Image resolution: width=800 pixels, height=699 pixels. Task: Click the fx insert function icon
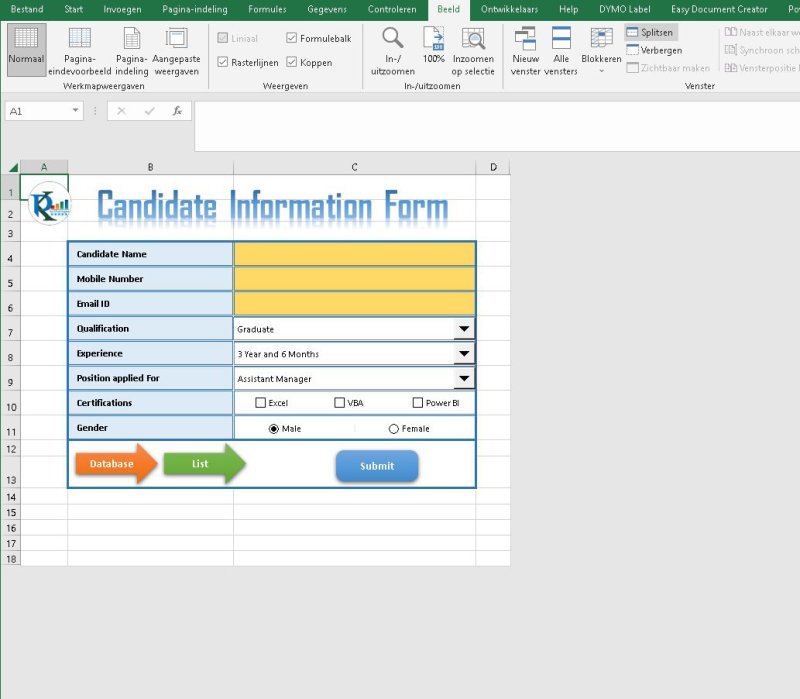[x=177, y=111]
